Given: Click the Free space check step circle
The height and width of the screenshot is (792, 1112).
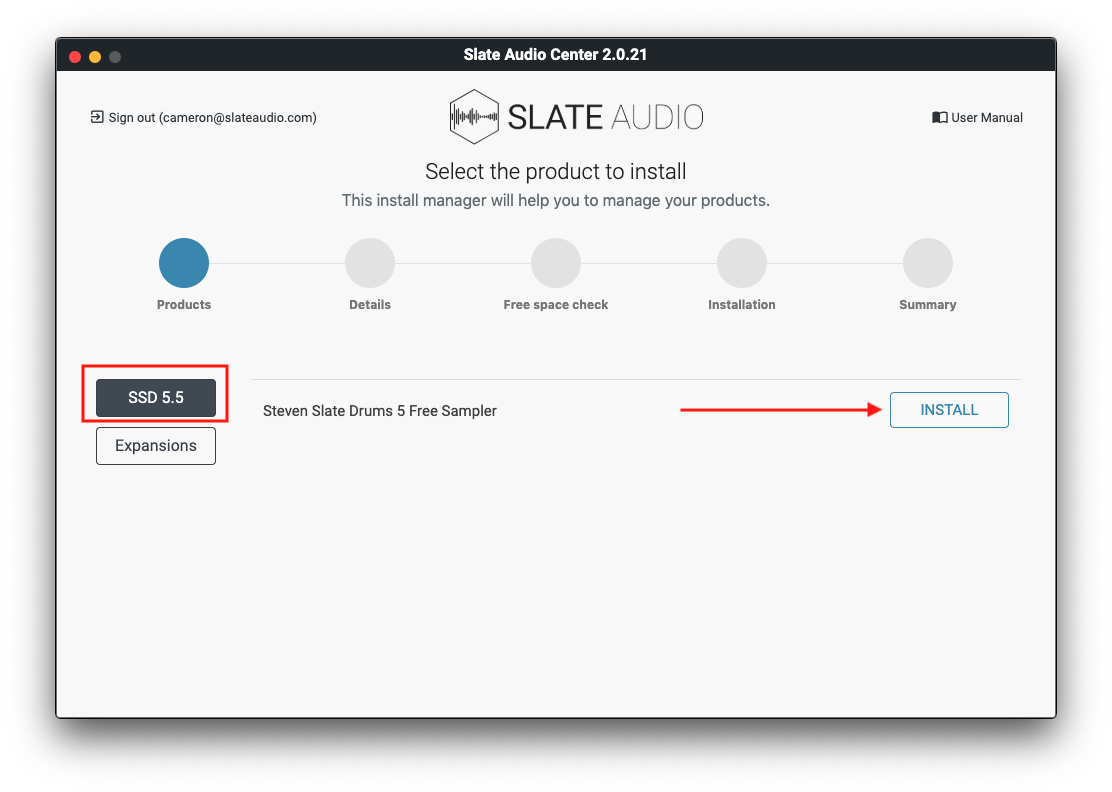Looking at the screenshot, I should 556,263.
